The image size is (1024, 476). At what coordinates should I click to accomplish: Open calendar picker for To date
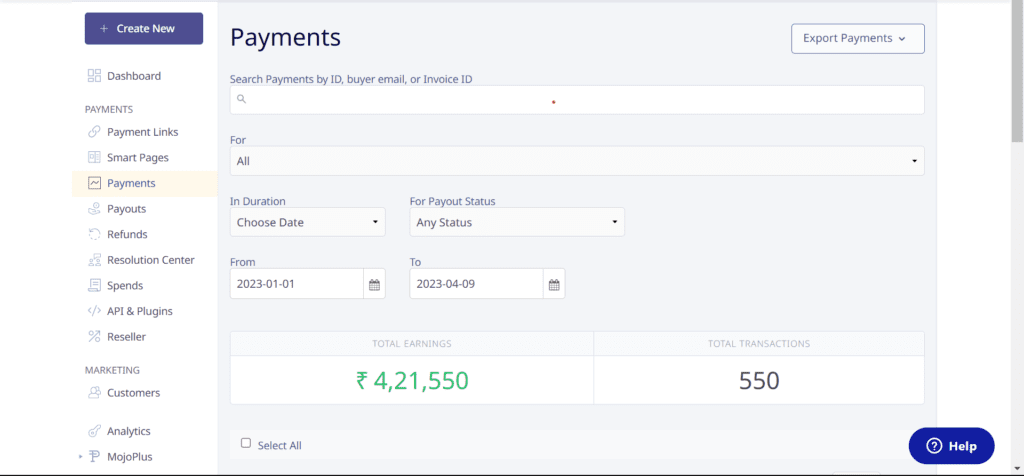click(554, 284)
